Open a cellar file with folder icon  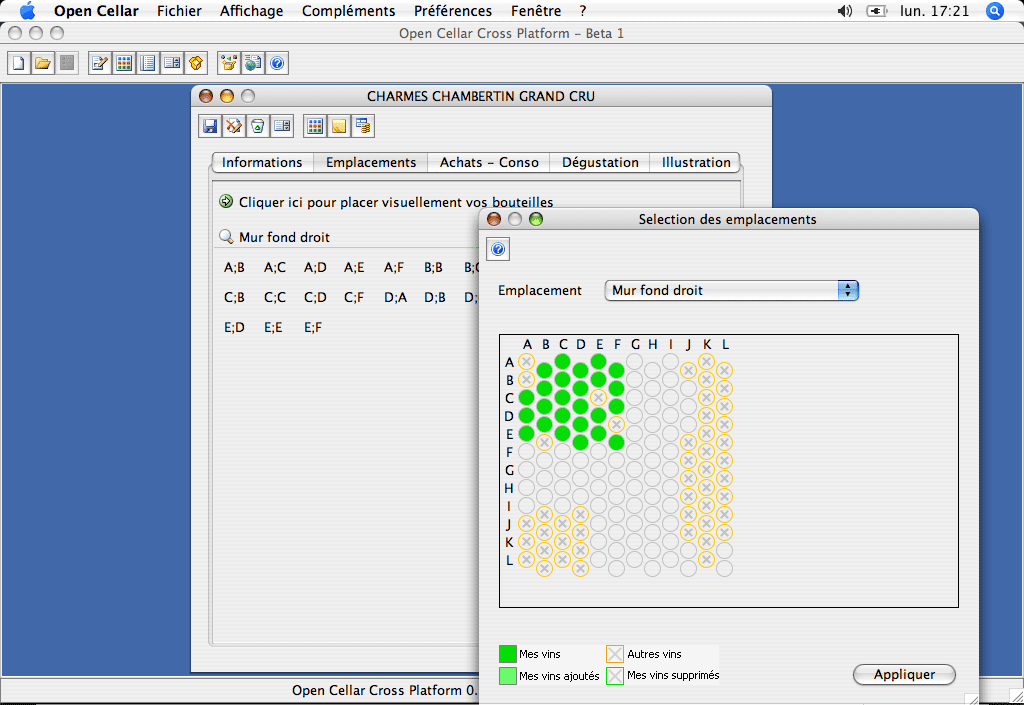[43, 63]
